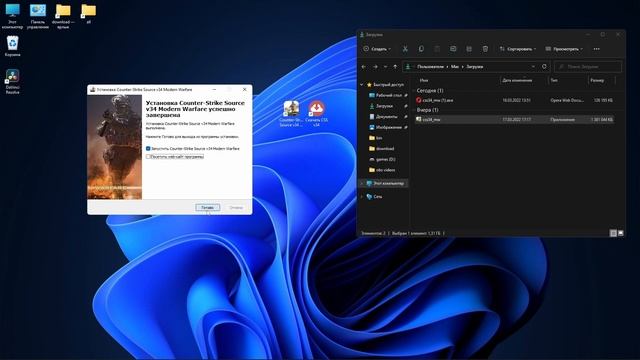This screenshot has width=640, height=360.
Task: Select css34_mw application file under Вчера
Action: 515,120
